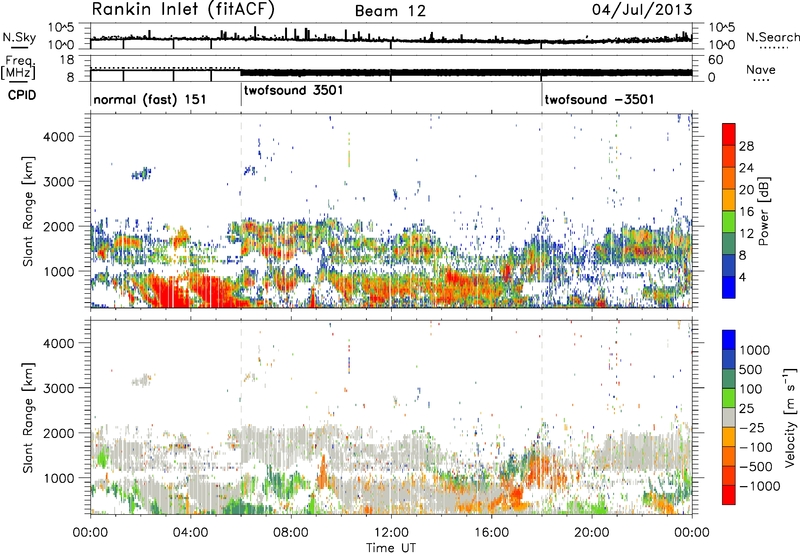This screenshot has width=800, height=554.
Task: Click the red bottom swatch of the velocity colorbar
Action: tap(729, 495)
